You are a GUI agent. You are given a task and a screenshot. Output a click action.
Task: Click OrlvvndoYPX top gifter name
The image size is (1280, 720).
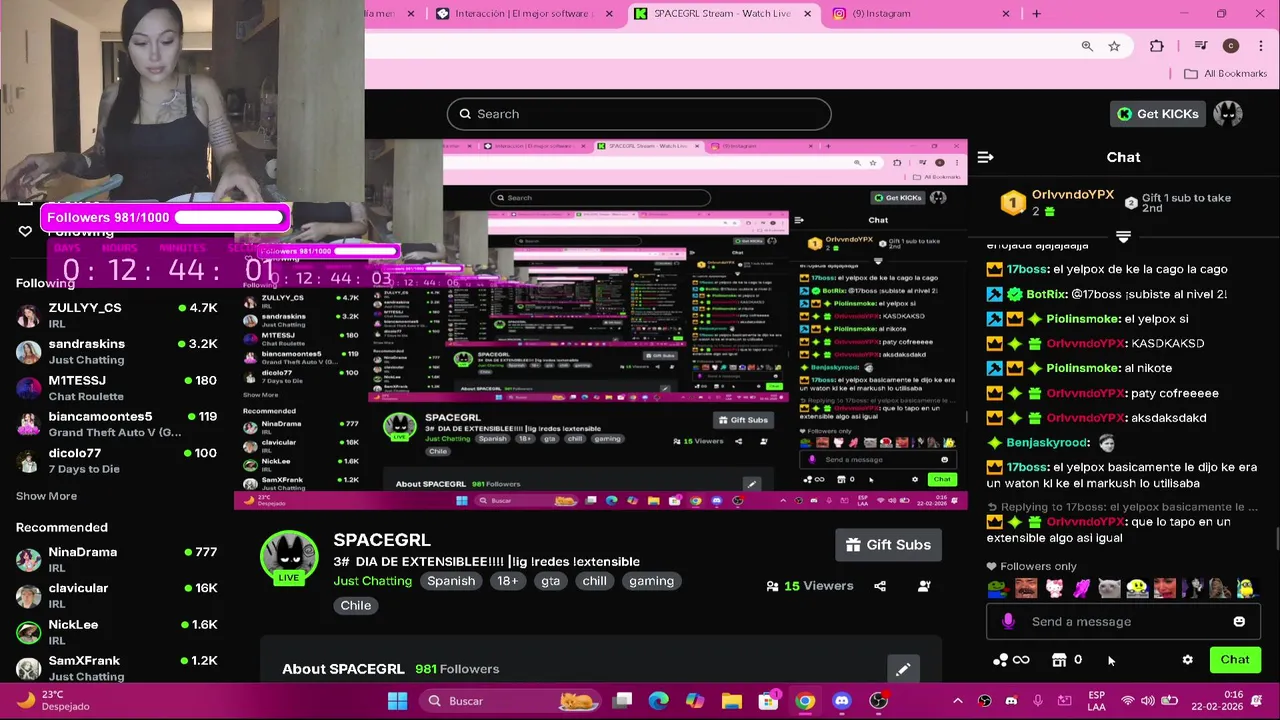1073,195
